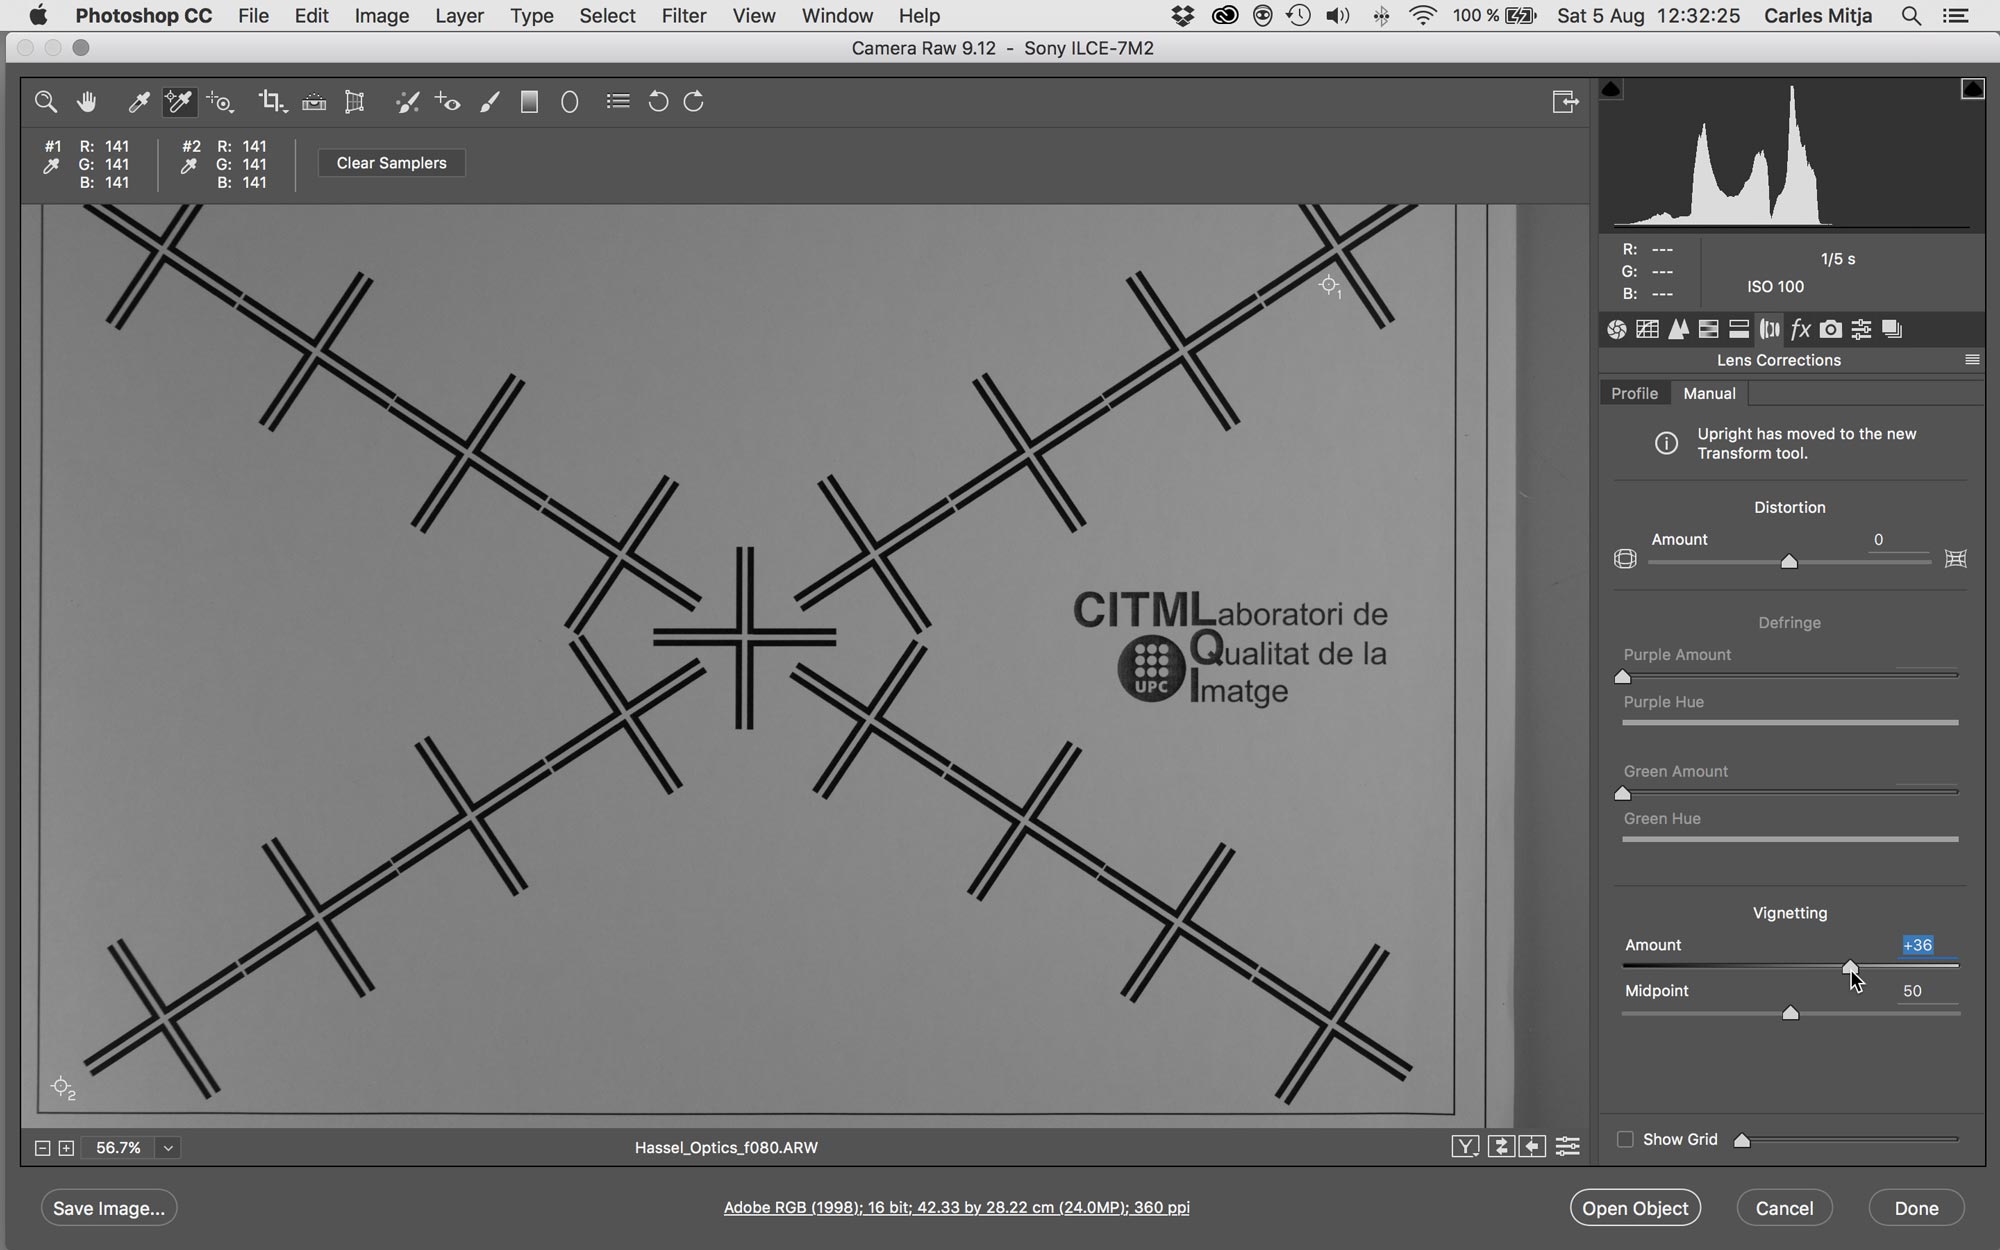2000x1250 pixels.
Task: Click the Vignetting Midpoint slider handle
Action: (1790, 1013)
